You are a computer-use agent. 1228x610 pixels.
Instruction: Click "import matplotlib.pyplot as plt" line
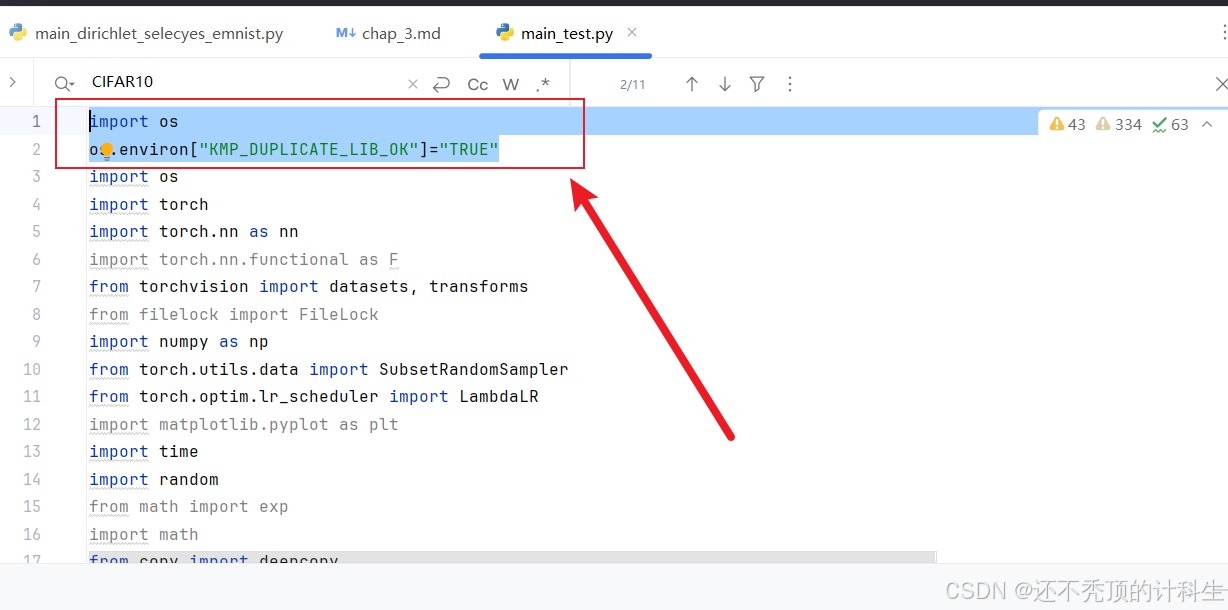(244, 424)
